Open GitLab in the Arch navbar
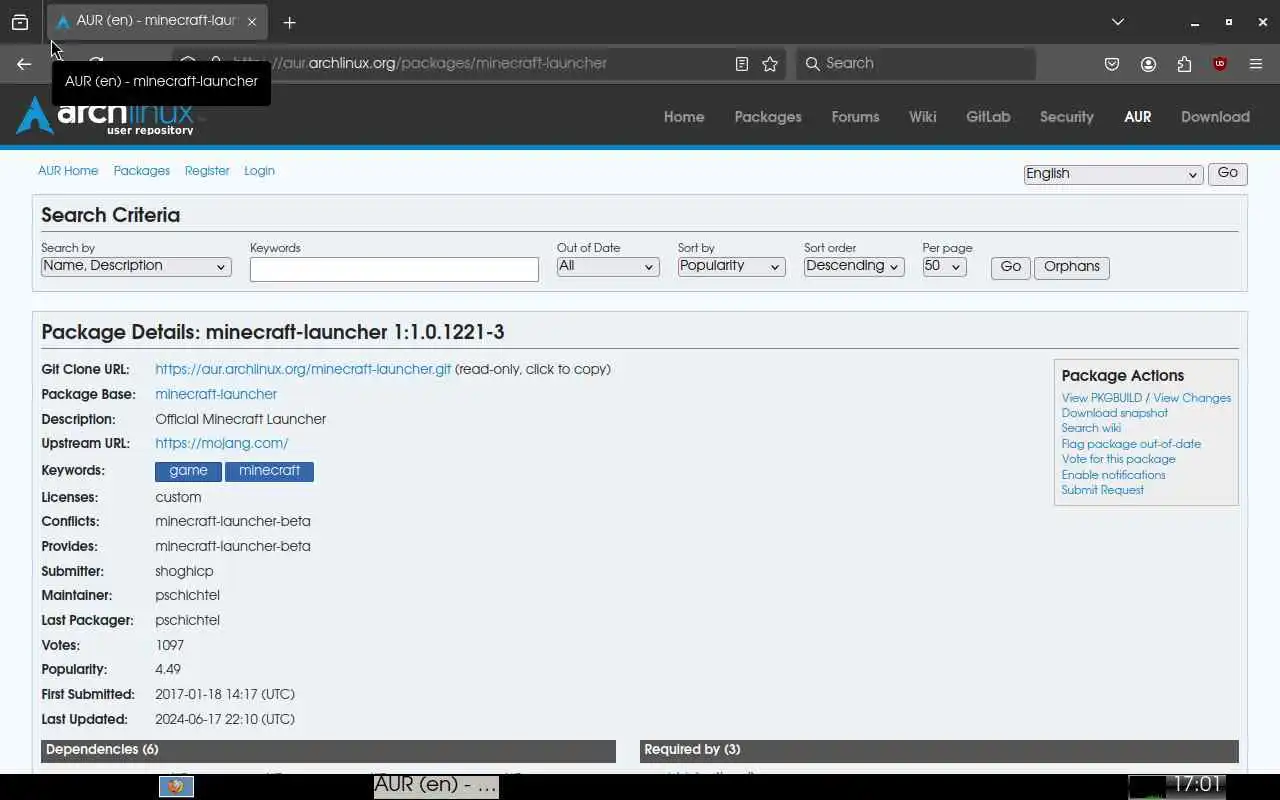The height and width of the screenshot is (800, 1280). click(x=988, y=117)
